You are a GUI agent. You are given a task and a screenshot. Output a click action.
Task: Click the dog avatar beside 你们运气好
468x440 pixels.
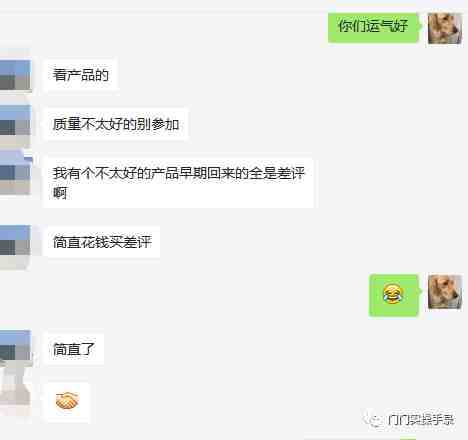point(445,28)
